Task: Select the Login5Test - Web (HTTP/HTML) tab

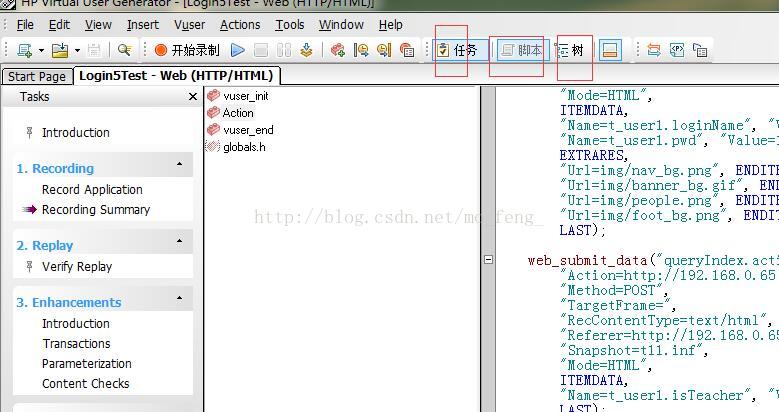Action: click(176, 76)
